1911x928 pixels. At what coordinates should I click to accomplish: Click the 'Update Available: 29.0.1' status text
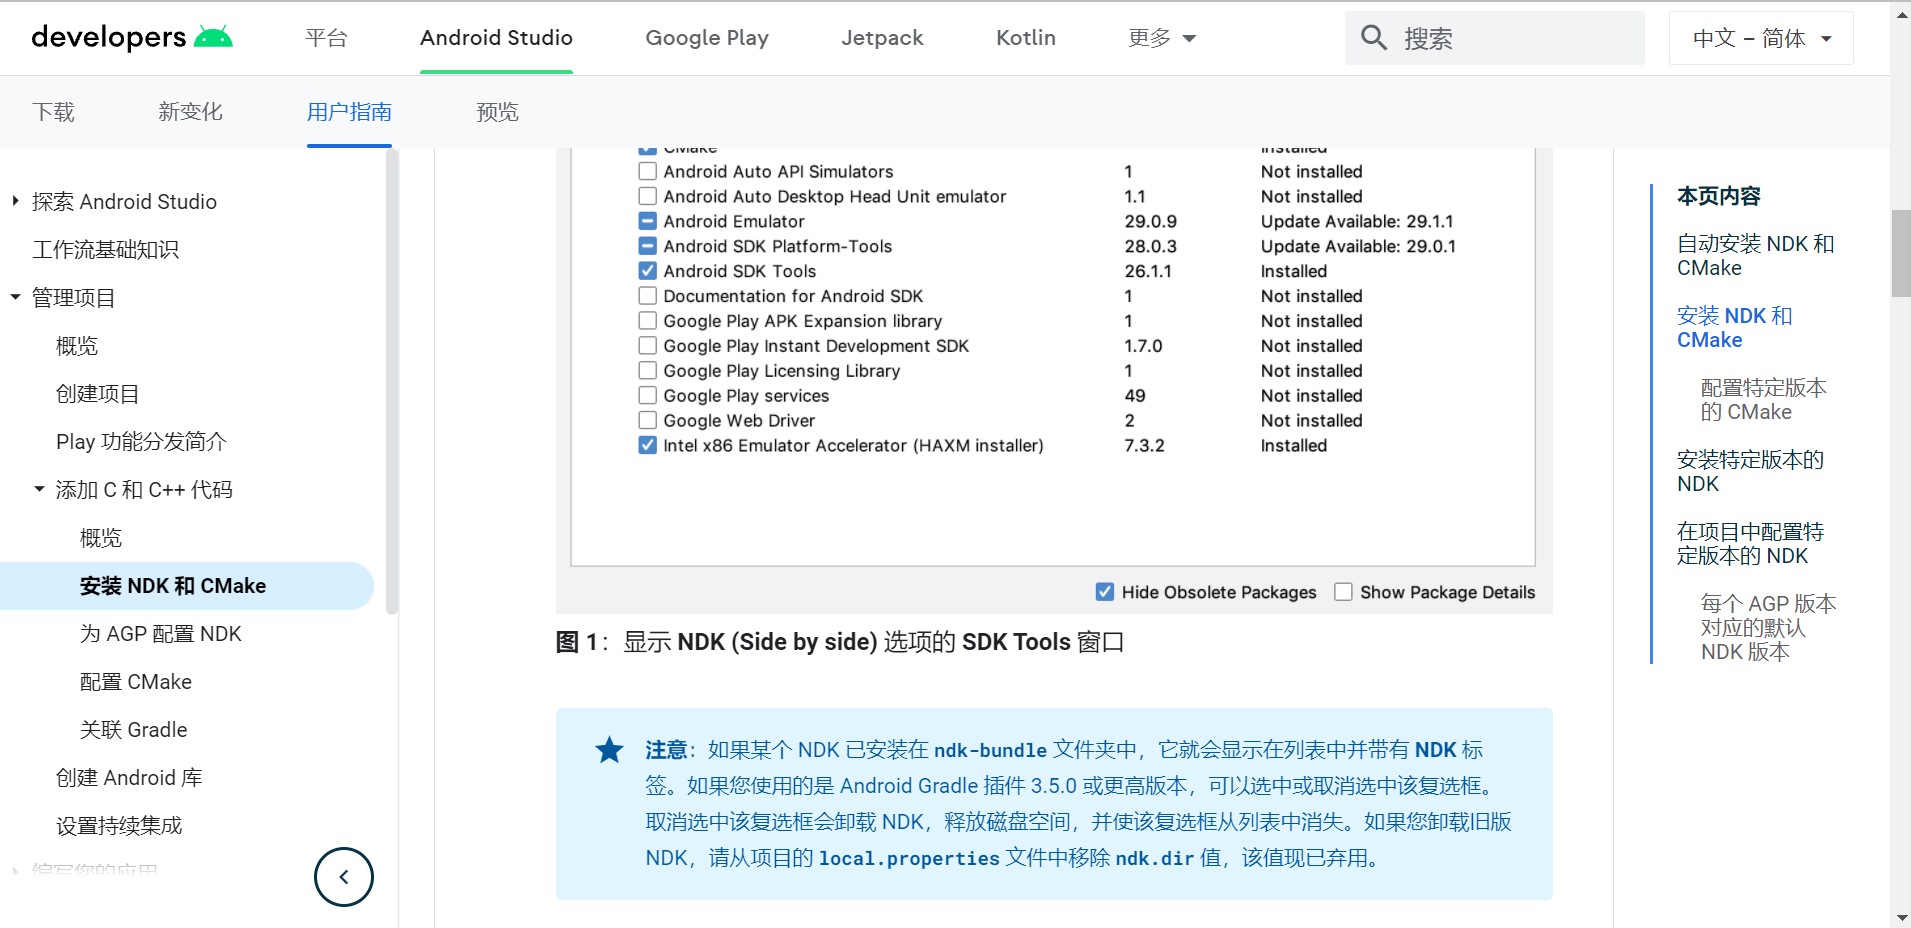click(x=1358, y=246)
